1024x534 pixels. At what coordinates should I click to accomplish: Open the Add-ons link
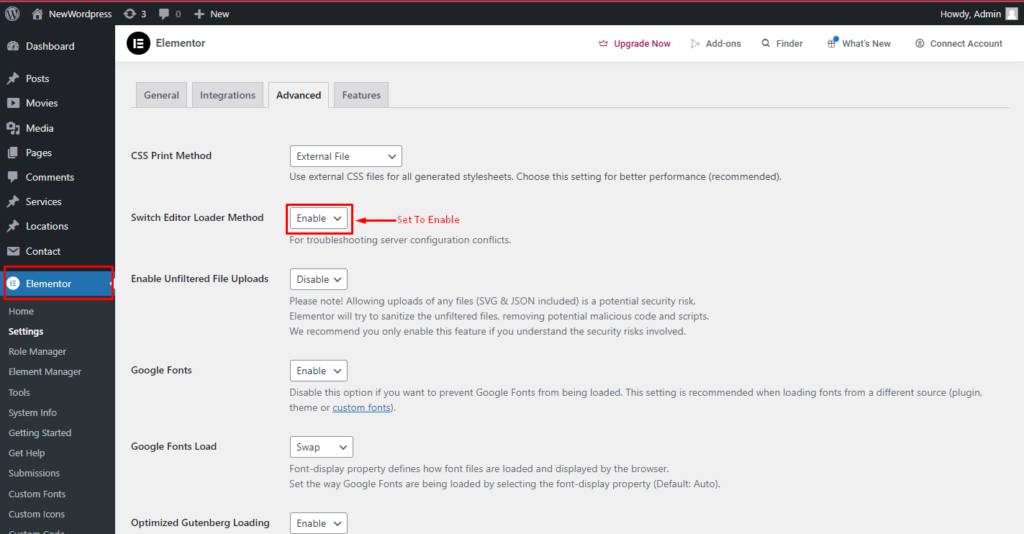coord(723,44)
